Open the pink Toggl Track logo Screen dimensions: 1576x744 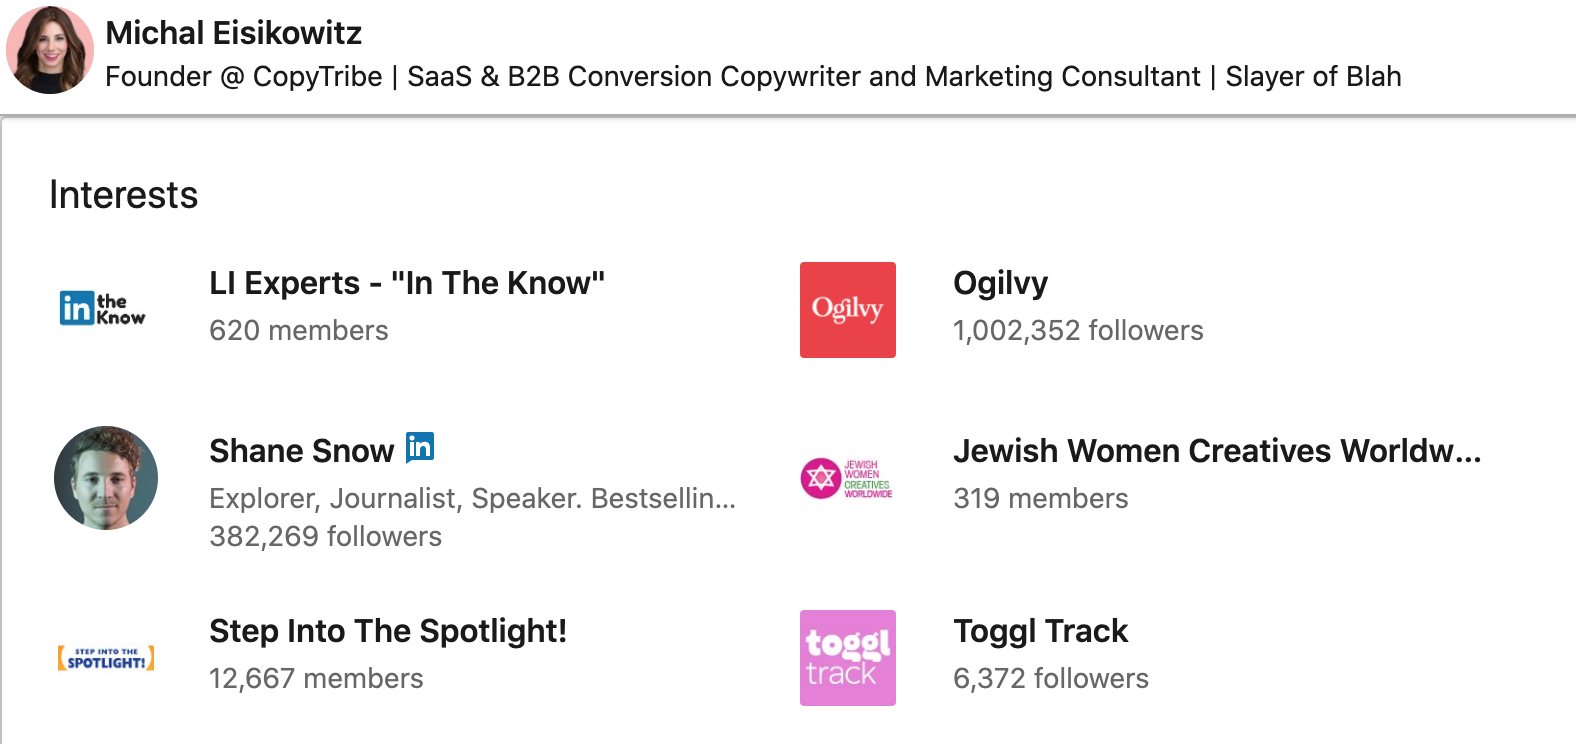click(847, 658)
